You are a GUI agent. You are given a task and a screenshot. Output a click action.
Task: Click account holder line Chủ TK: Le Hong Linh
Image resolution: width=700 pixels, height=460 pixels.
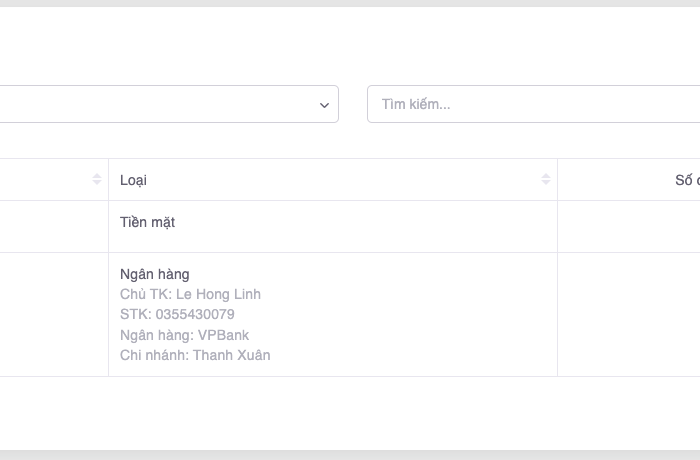coord(190,294)
